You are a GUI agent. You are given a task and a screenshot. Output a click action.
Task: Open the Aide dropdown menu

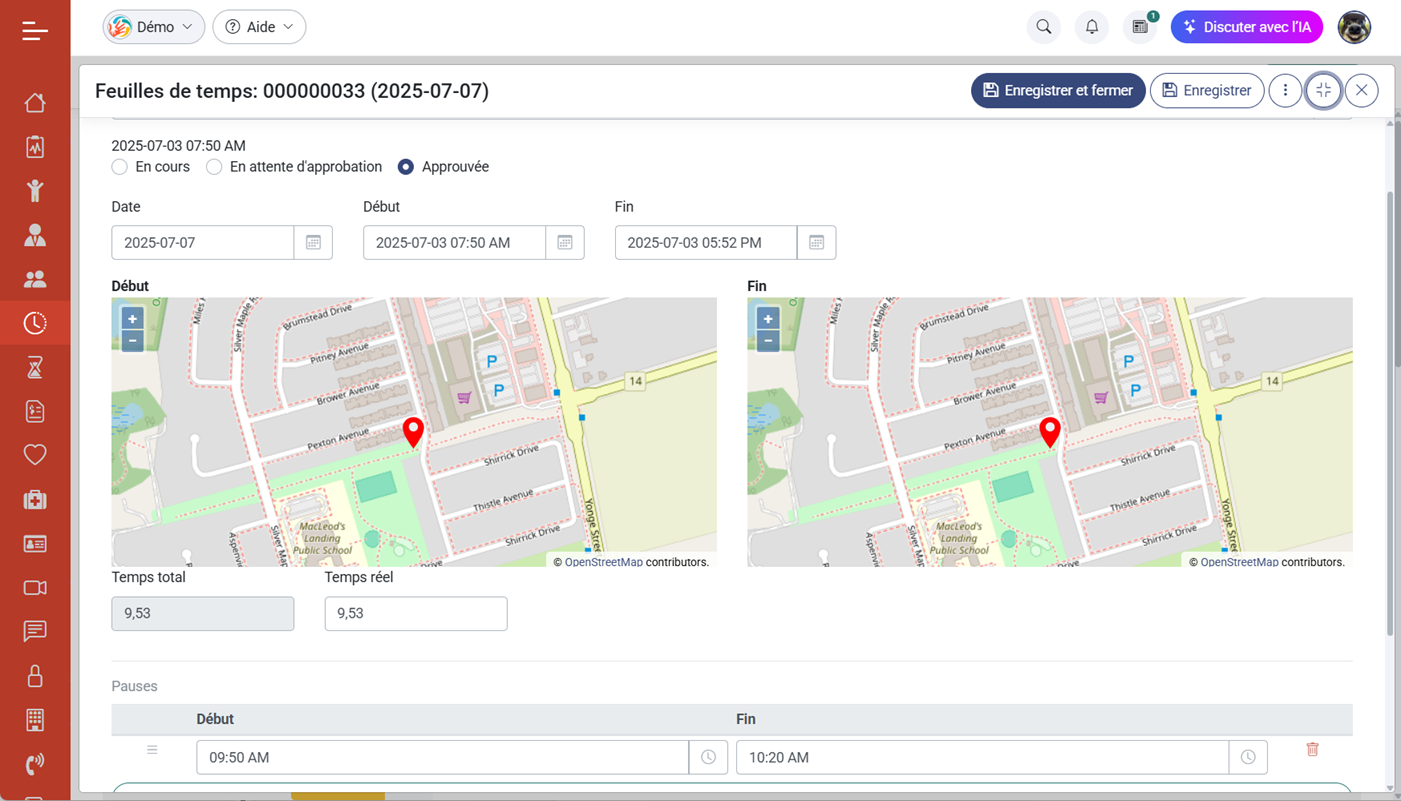click(259, 27)
